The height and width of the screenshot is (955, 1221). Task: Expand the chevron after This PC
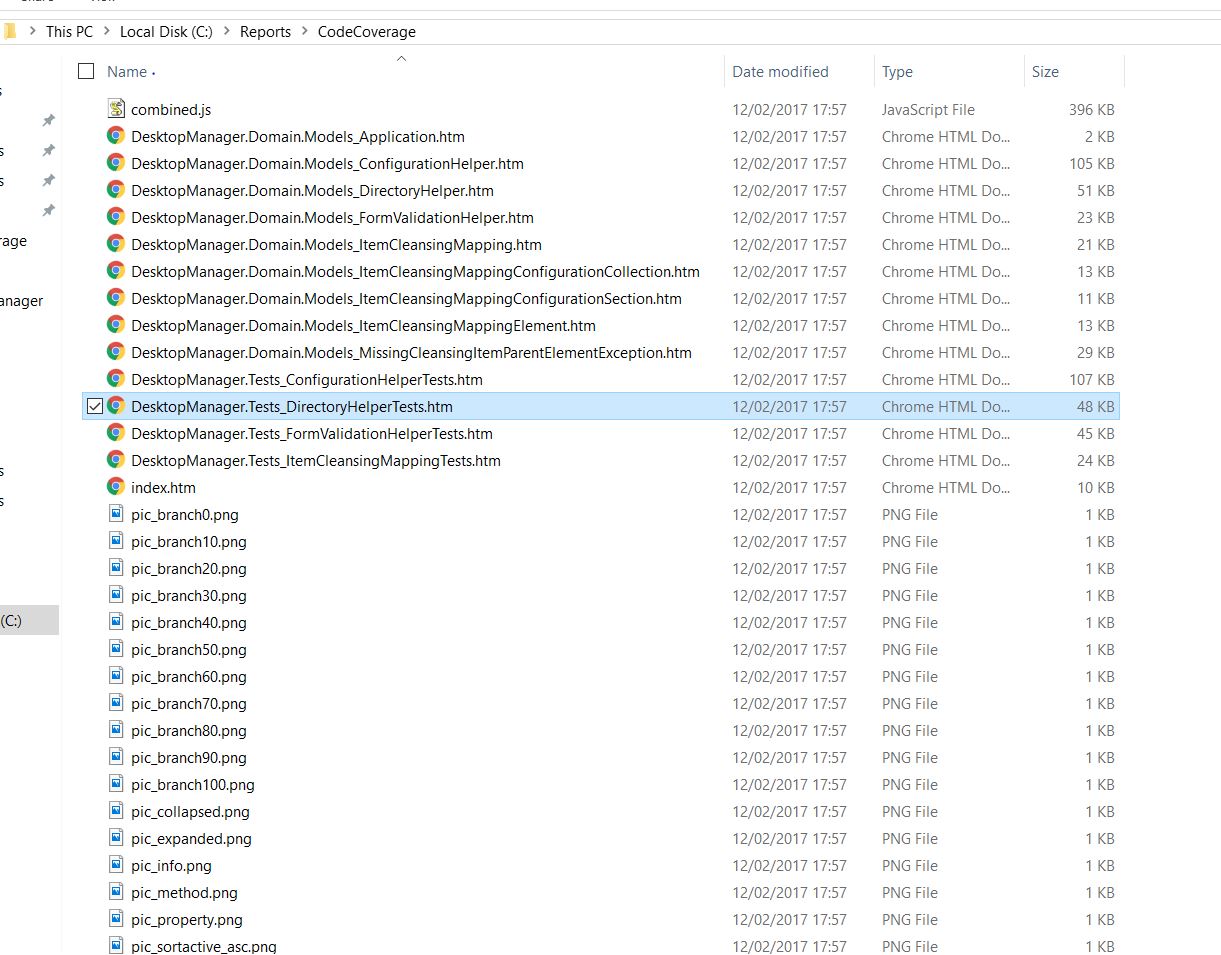pos(106,32)
